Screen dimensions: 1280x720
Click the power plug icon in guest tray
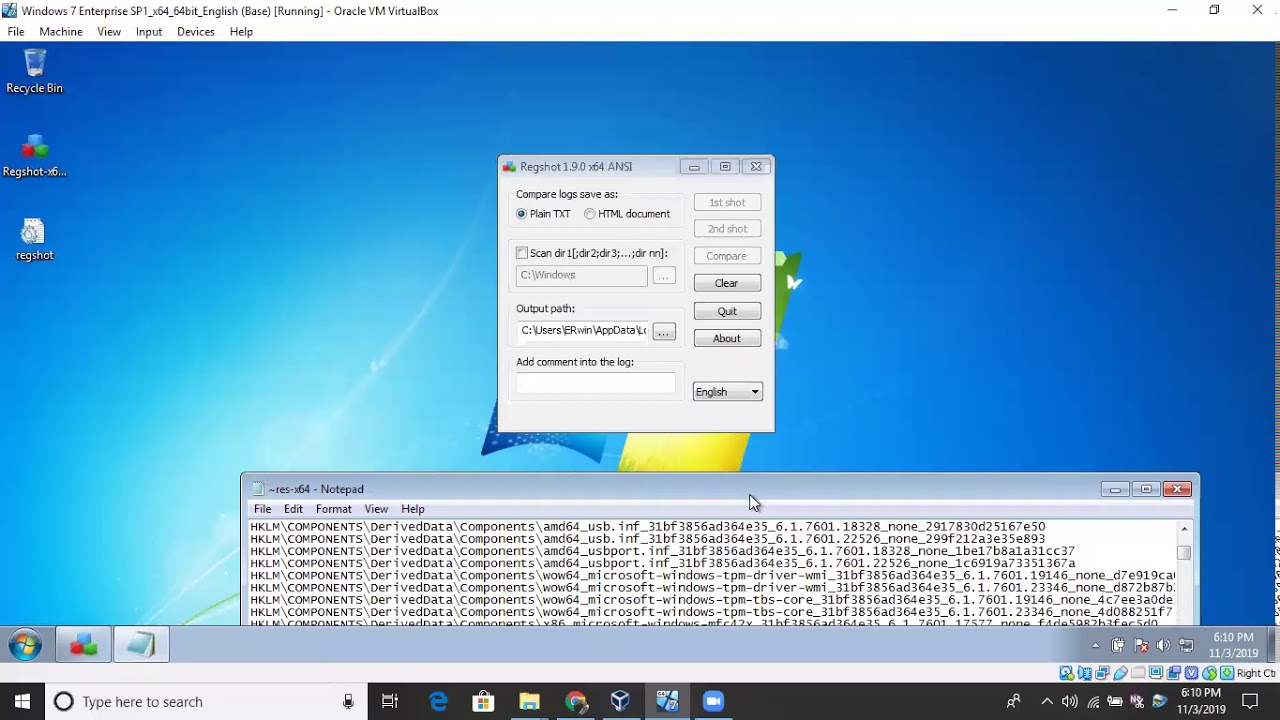tap(1118, 645)
